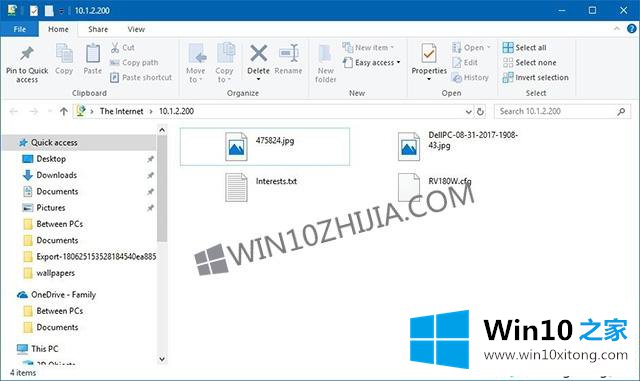Open Customize Quick Access Toolbar dropdown
The height and width of the screenshot is (381, 640).
coord(61,11)
